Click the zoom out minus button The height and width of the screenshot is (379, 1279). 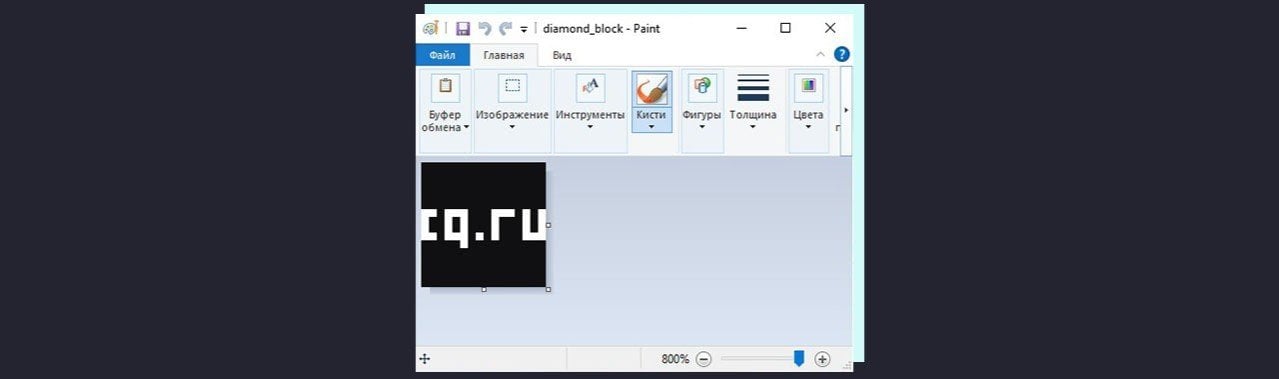point(703,358)
